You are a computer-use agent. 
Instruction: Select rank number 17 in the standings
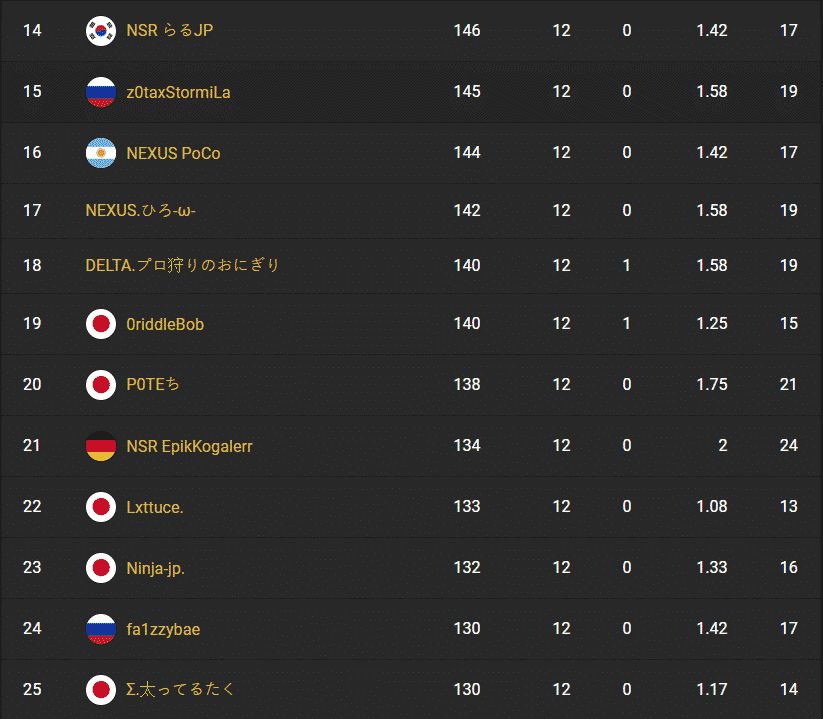31,210
